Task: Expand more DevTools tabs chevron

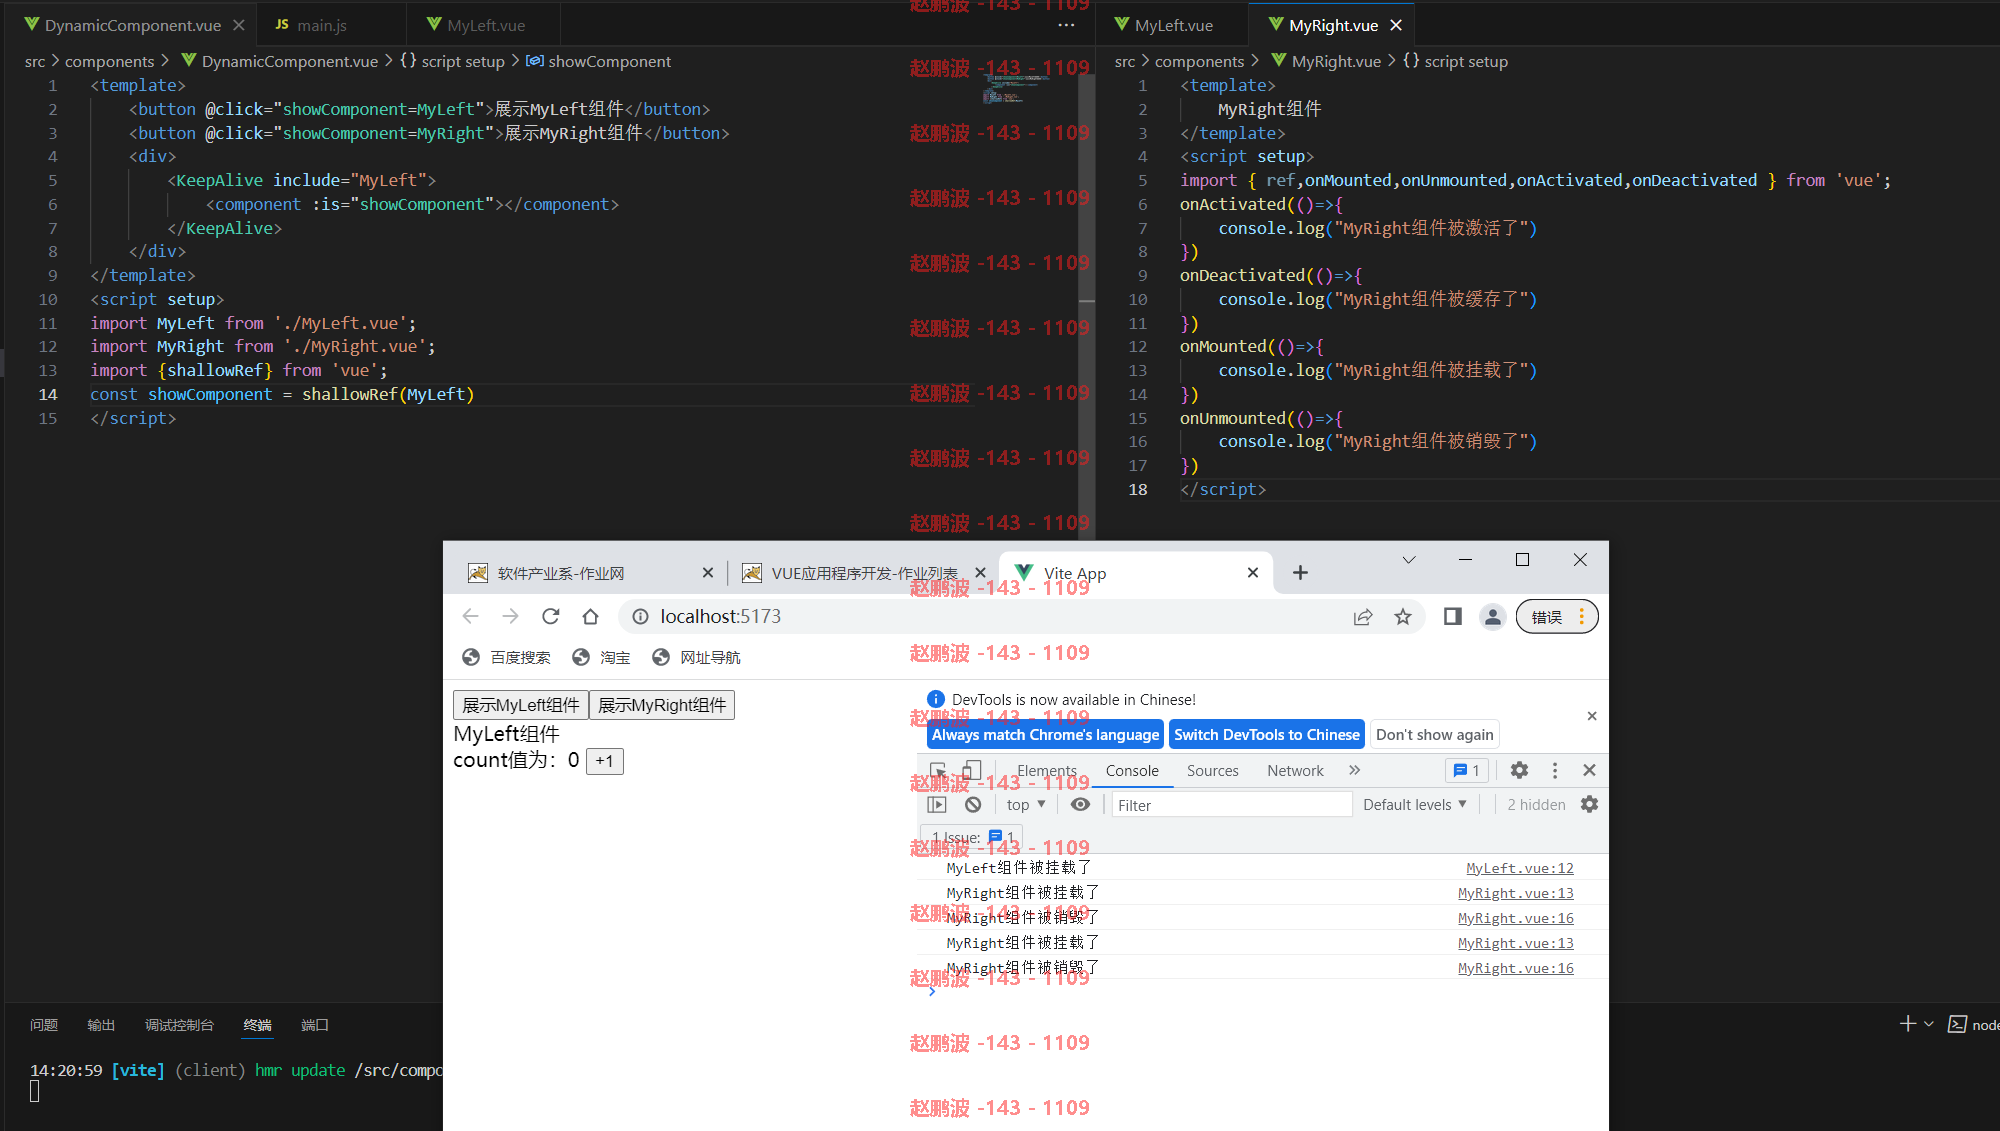Action: 1354,770
